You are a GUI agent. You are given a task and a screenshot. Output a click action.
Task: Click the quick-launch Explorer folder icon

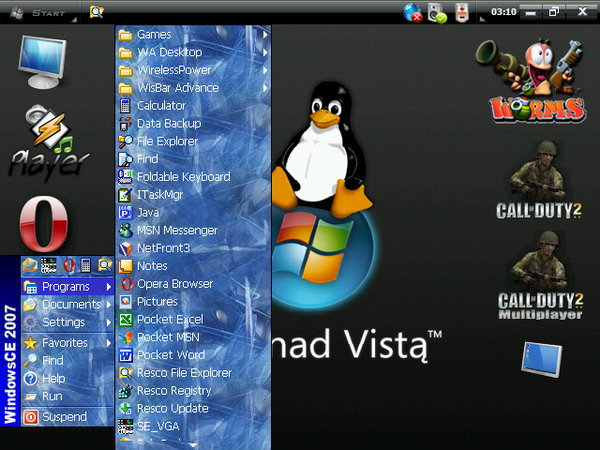[30, 265]
